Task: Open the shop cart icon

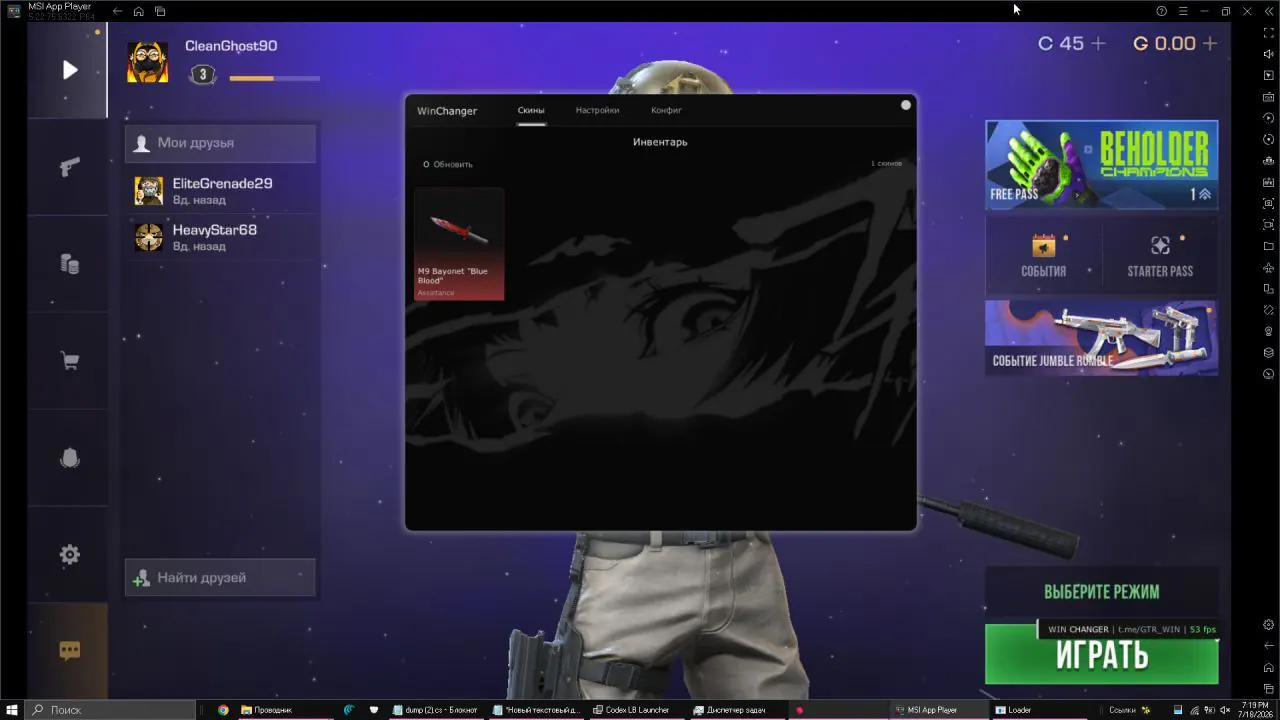Action: tap(69, 361)
